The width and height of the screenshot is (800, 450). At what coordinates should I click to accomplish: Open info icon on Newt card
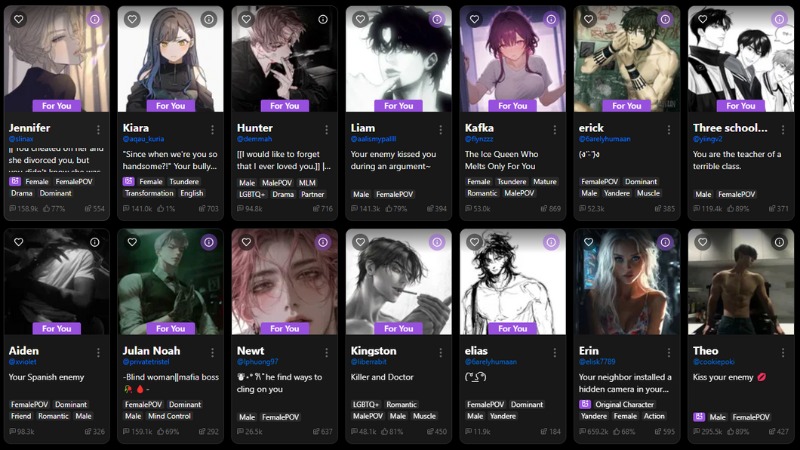tap(323, 242)
